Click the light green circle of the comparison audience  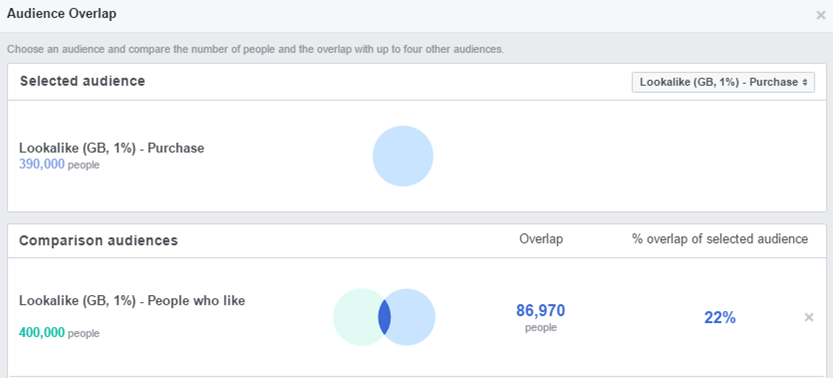[x=356, y=317]
